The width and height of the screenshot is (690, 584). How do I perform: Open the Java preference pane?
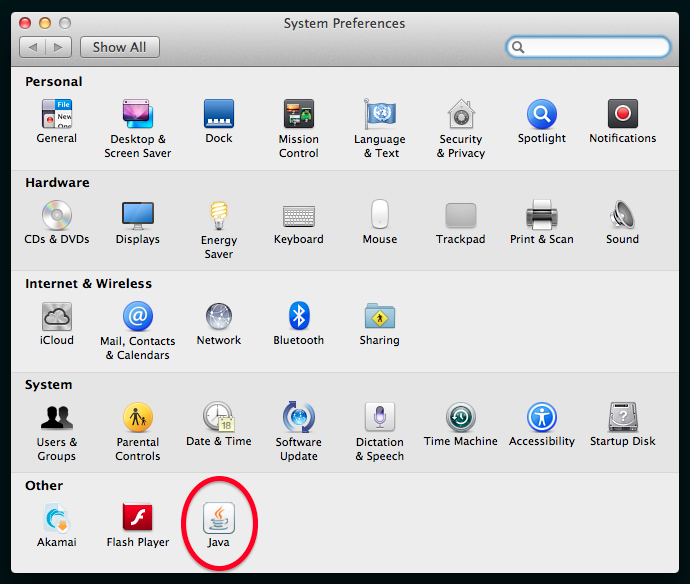(x=218, y=518)
